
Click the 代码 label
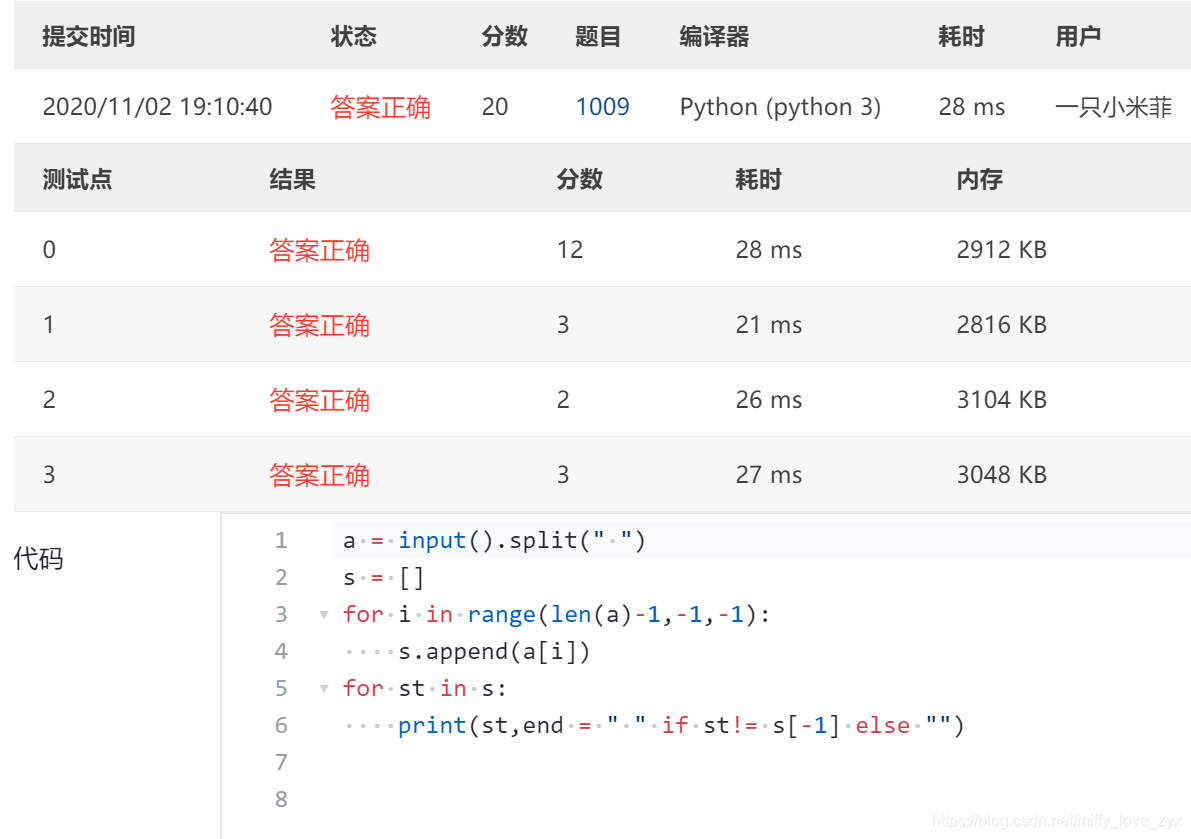38,559
